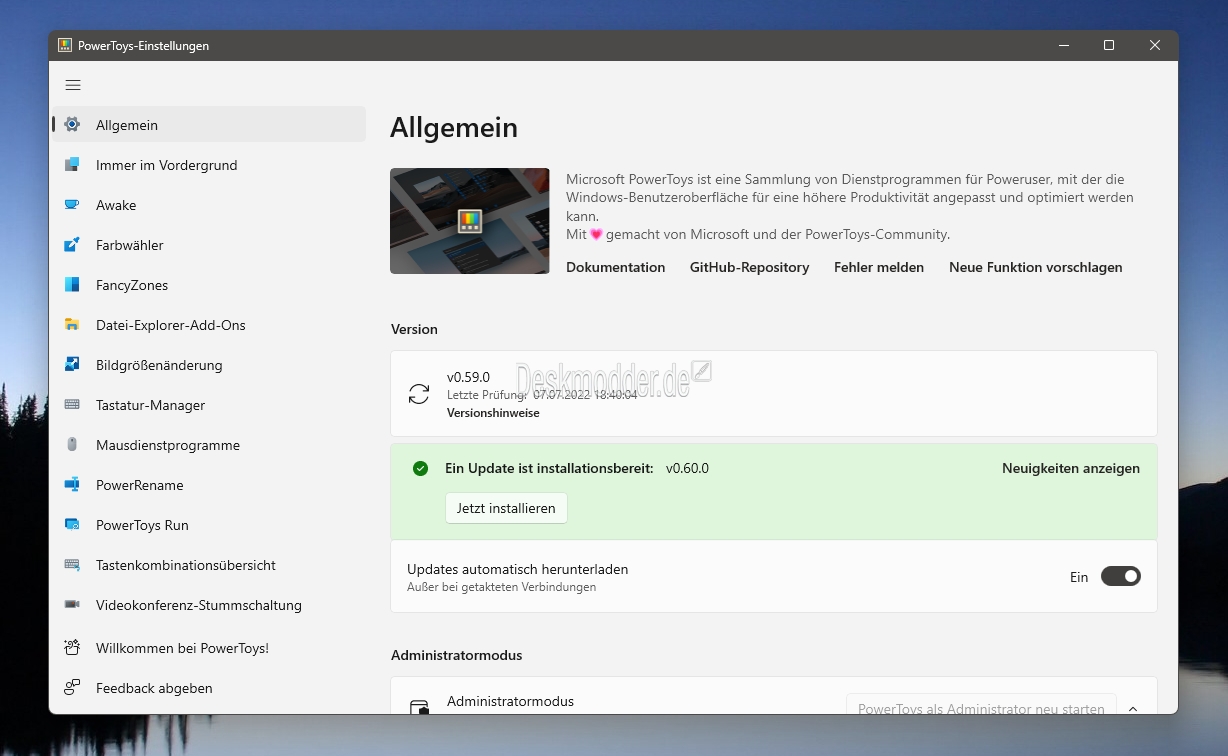Click the Feedback abgeben icon
Image resolution: width=1228 pixels, height=756 pixels.
click(x=72, y=688)
